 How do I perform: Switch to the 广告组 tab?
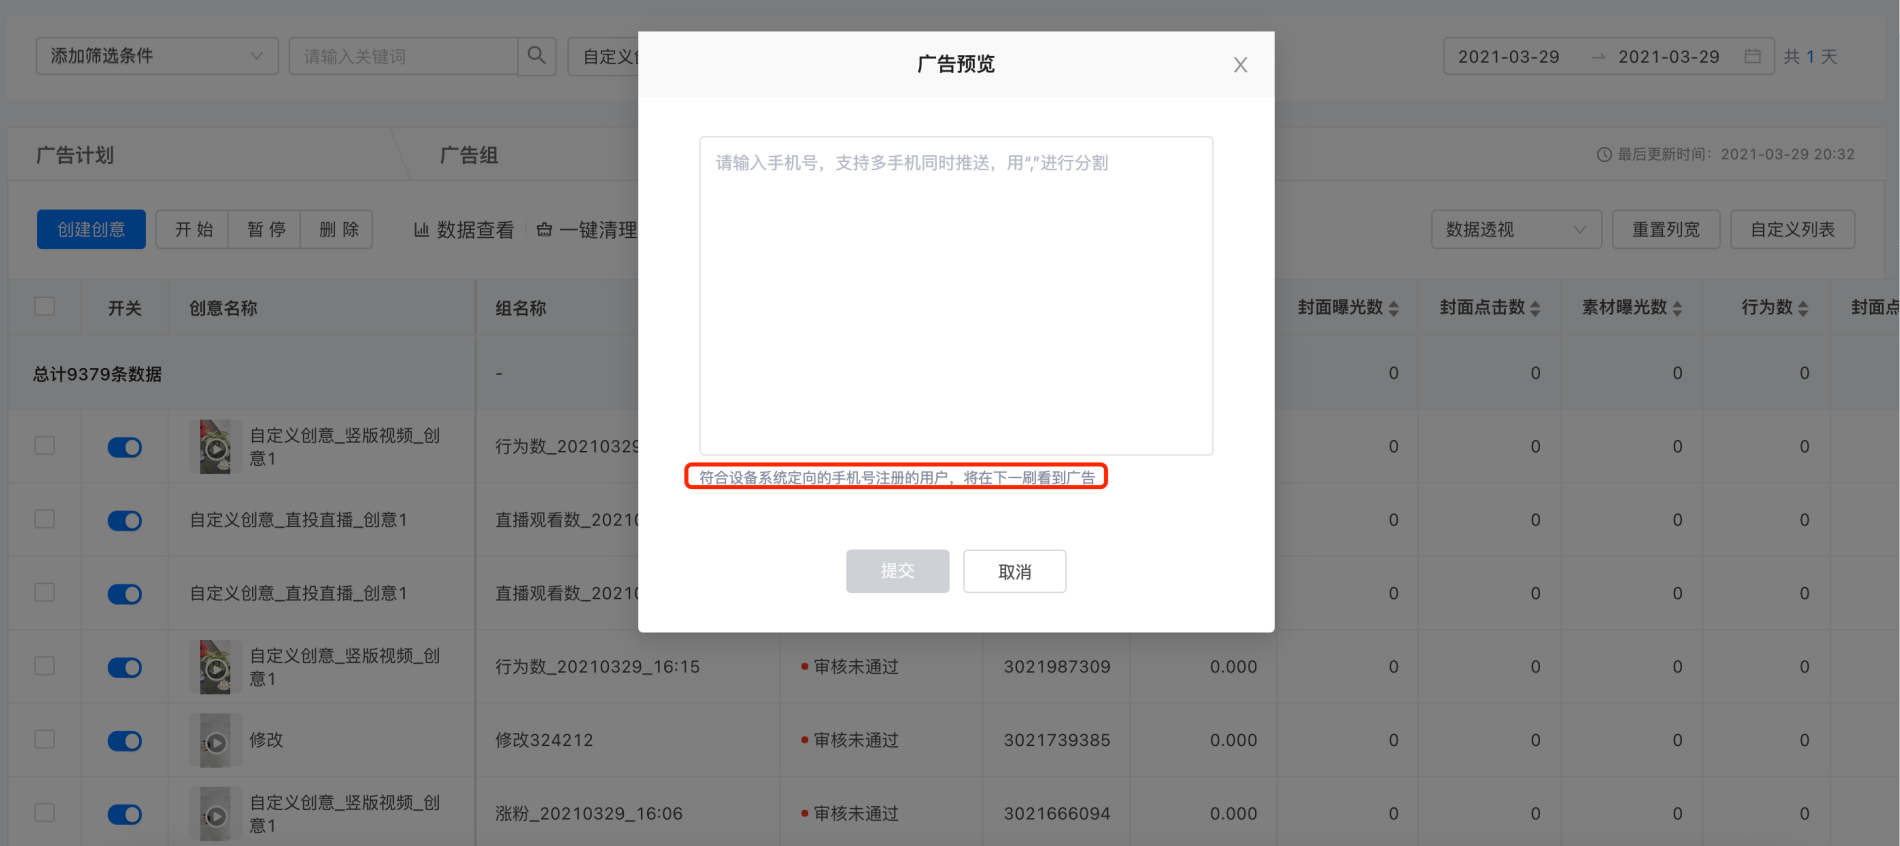point(469,155)
